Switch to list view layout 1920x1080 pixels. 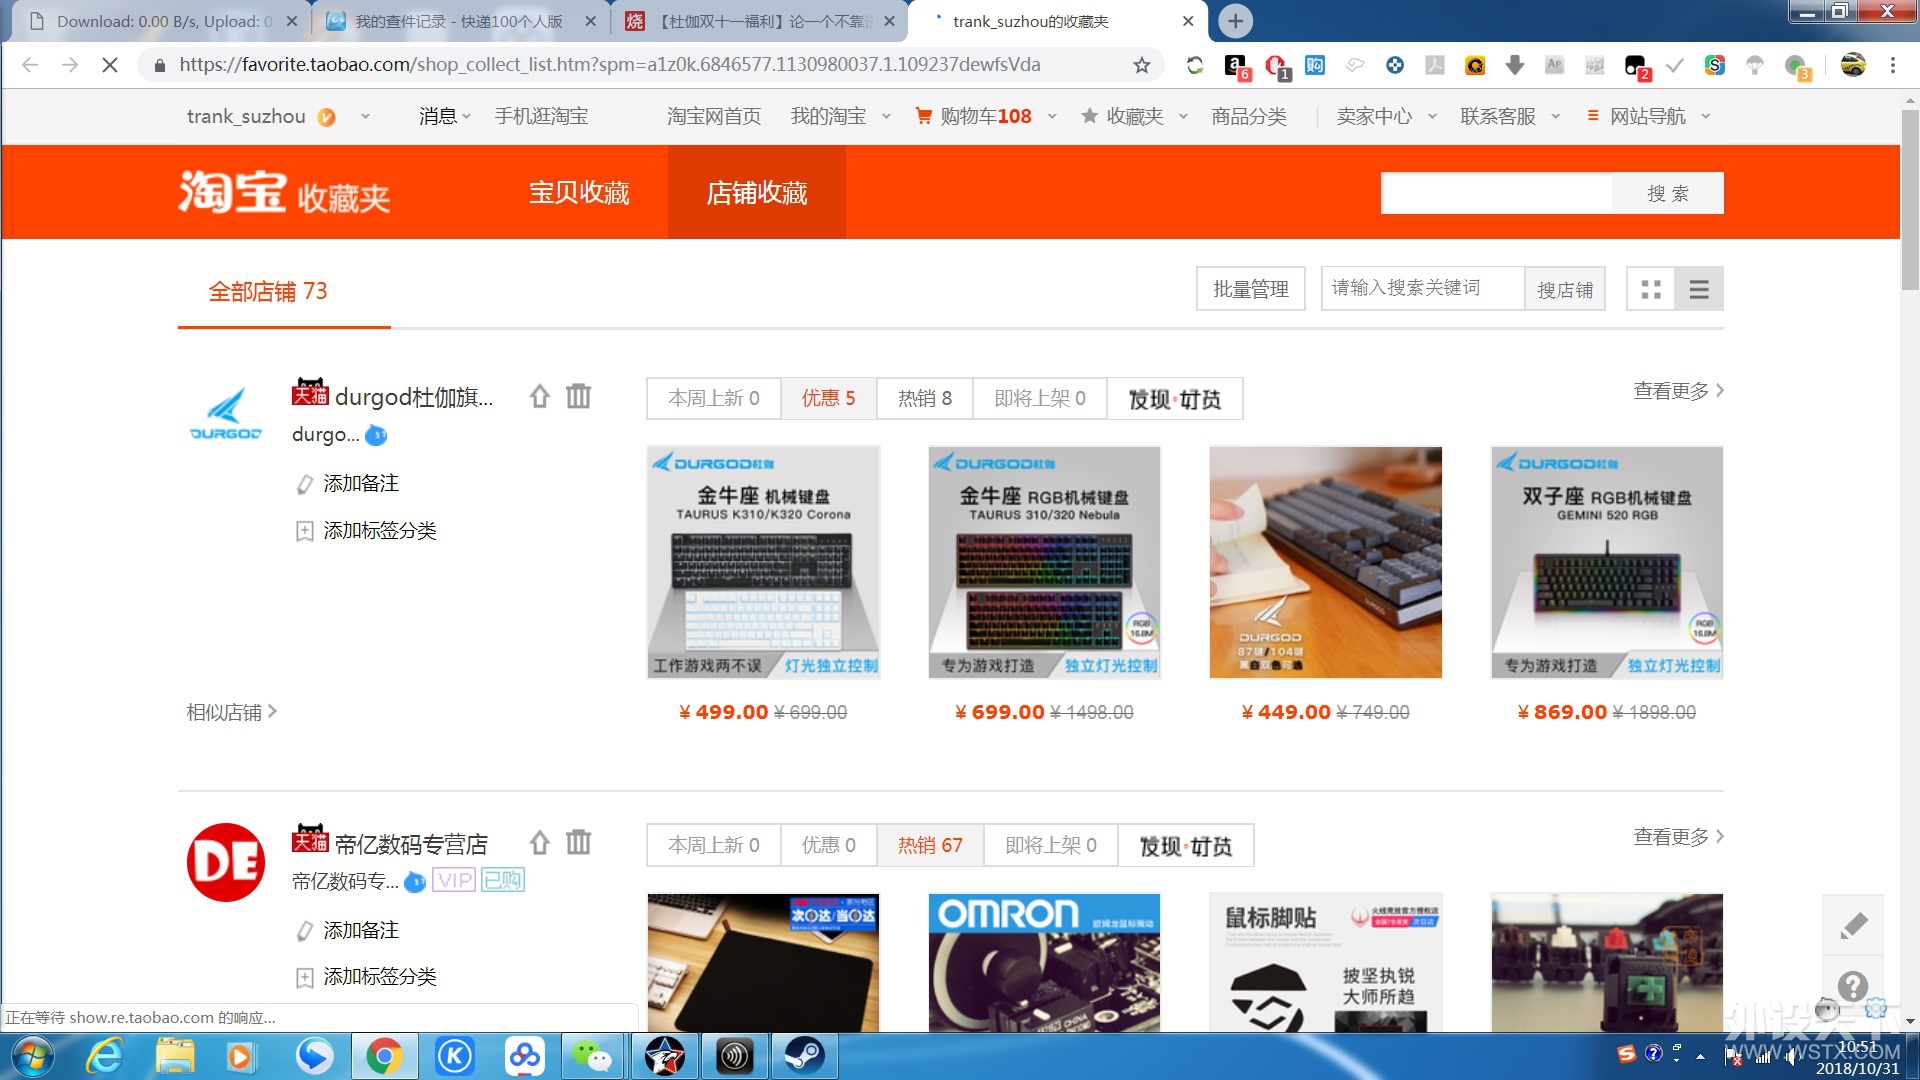1699,289
